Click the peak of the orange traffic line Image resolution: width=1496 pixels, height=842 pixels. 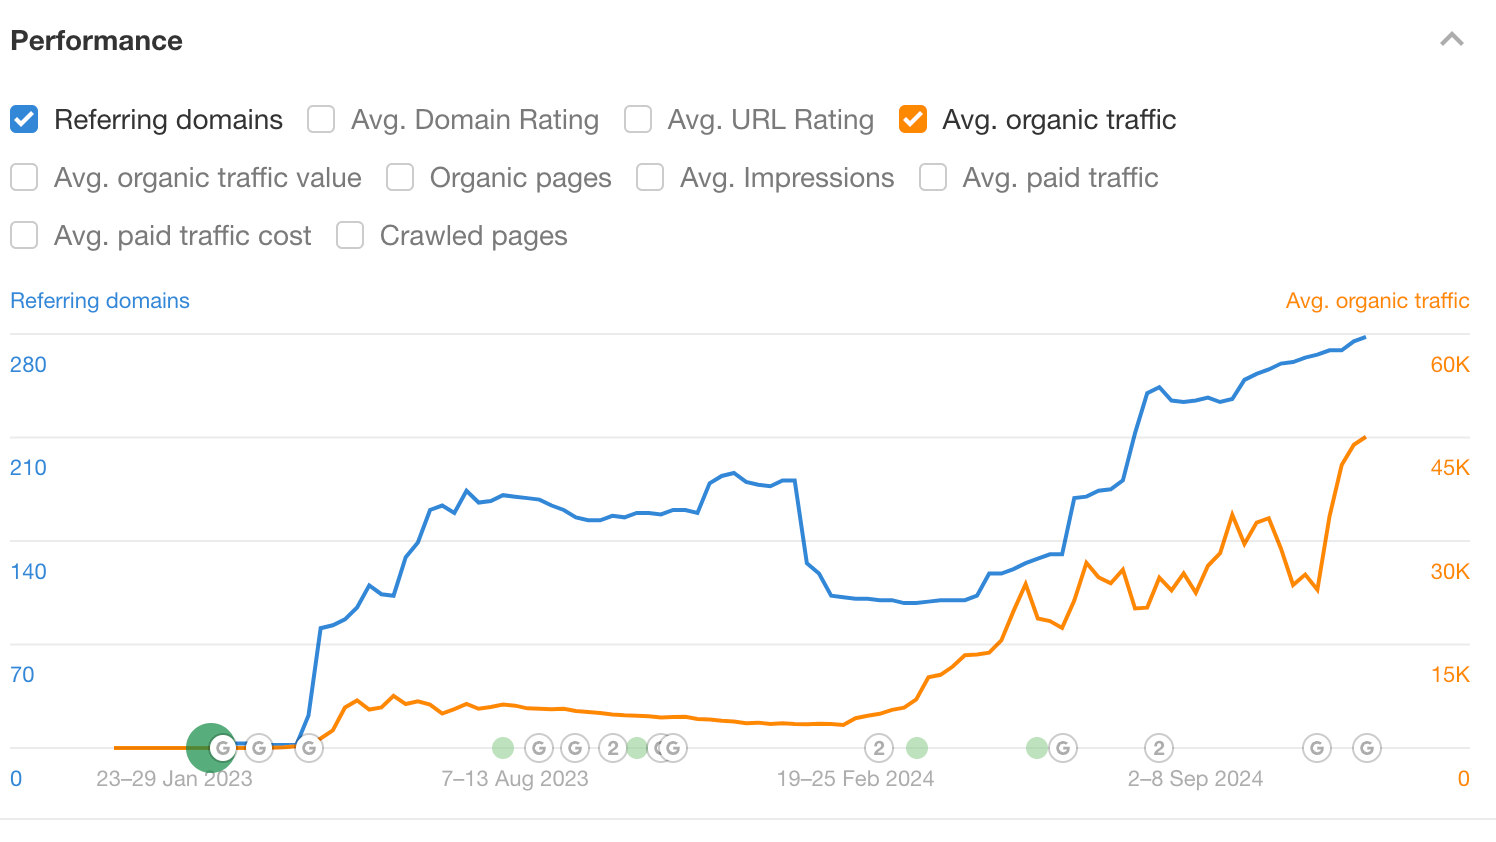1363,437
